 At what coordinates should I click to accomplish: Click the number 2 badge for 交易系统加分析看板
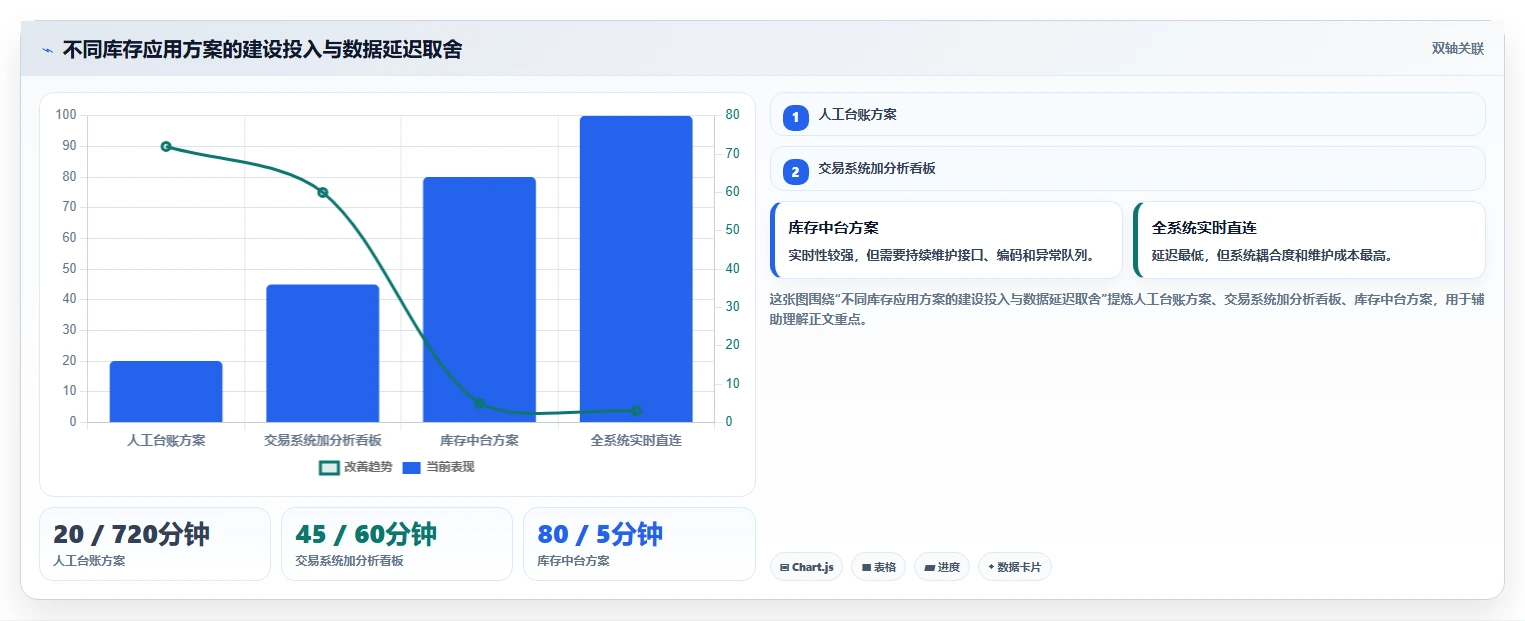click(x=795, y=172)
